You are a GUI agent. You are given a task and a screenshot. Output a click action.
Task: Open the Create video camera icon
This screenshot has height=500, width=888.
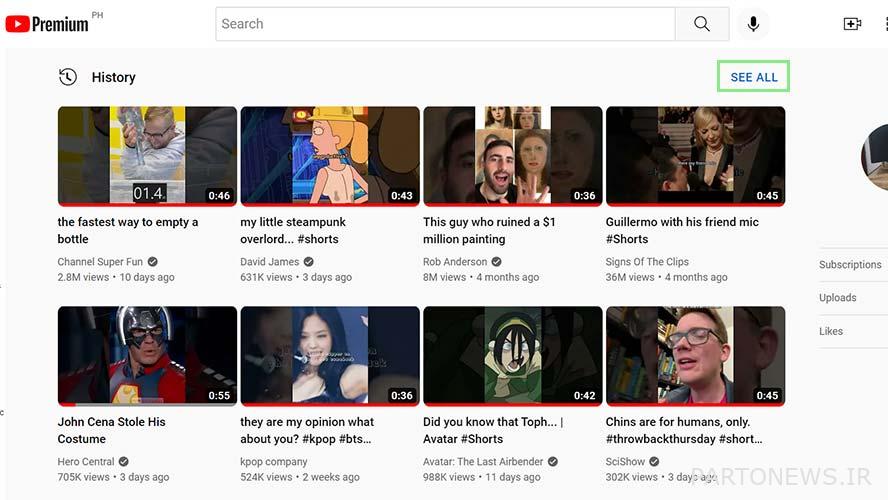click(x=852, y=24)
